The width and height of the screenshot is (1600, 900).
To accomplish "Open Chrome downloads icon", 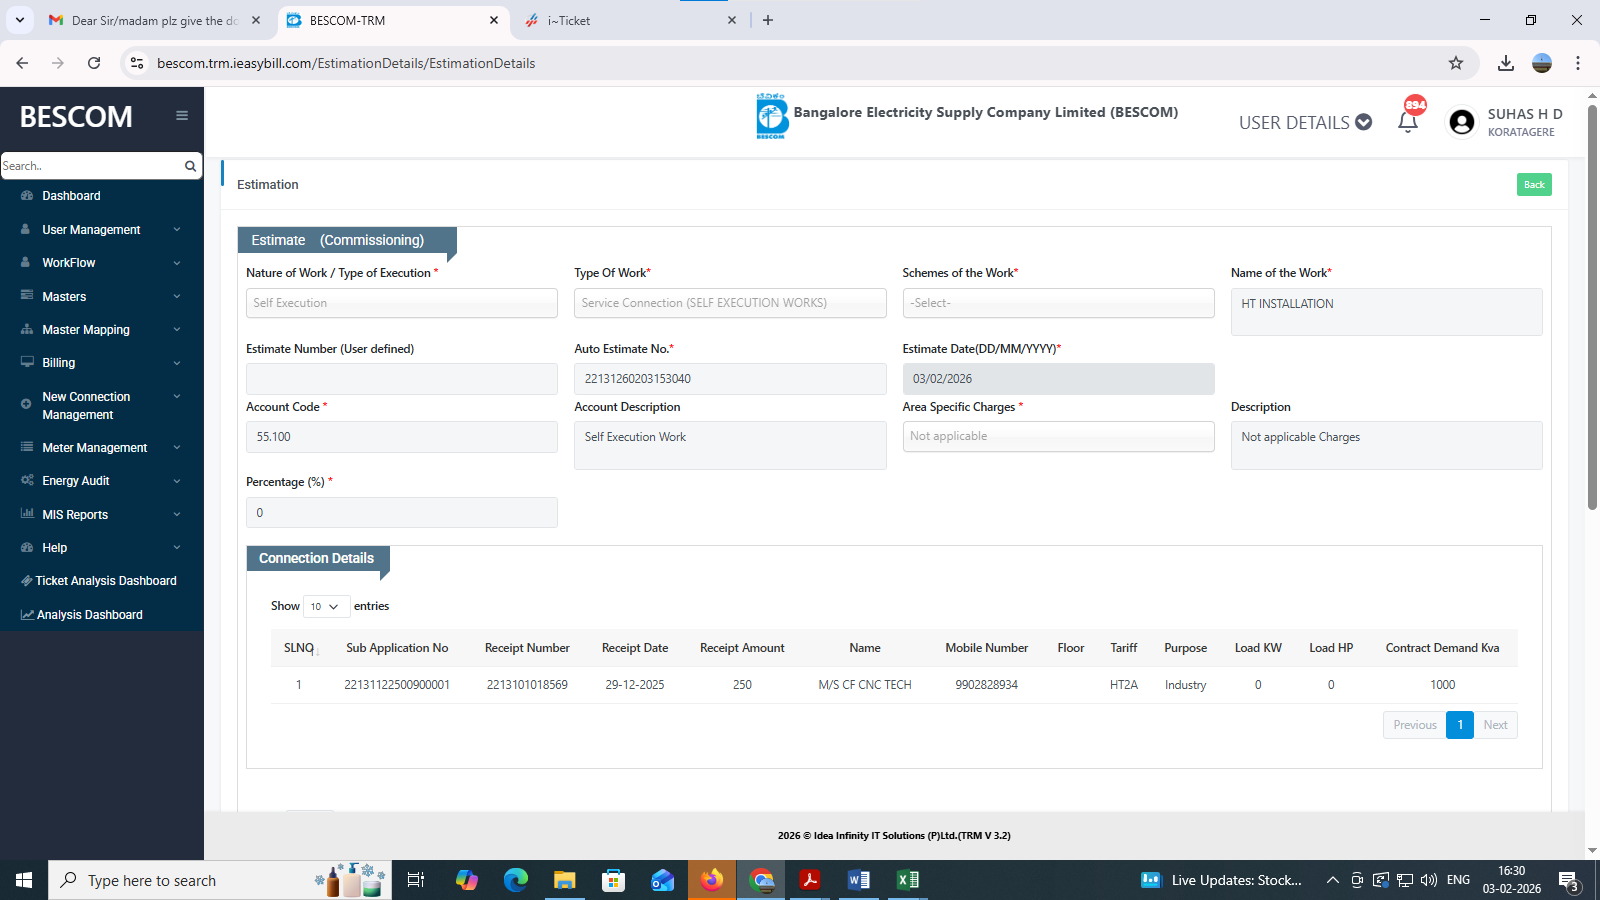I will pos(1505,63).
